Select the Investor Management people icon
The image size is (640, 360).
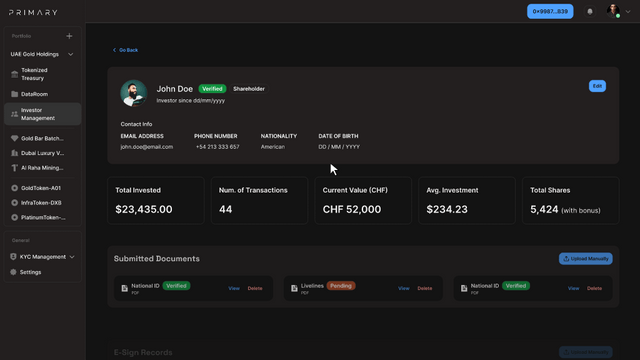click(x=15, y=114)
